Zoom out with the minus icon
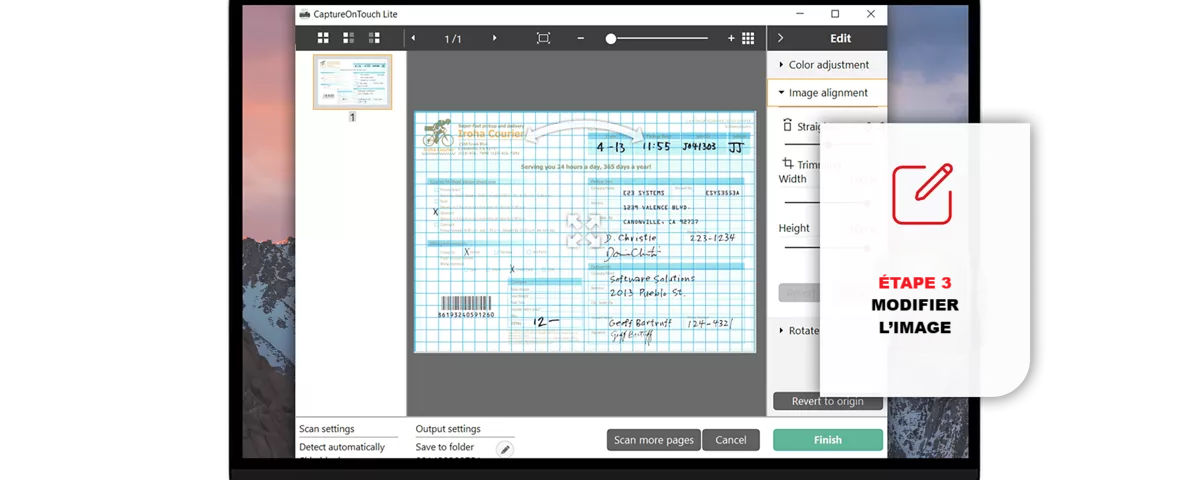Viewport: 1200px width, 480px height. click(x=581, y=38)
